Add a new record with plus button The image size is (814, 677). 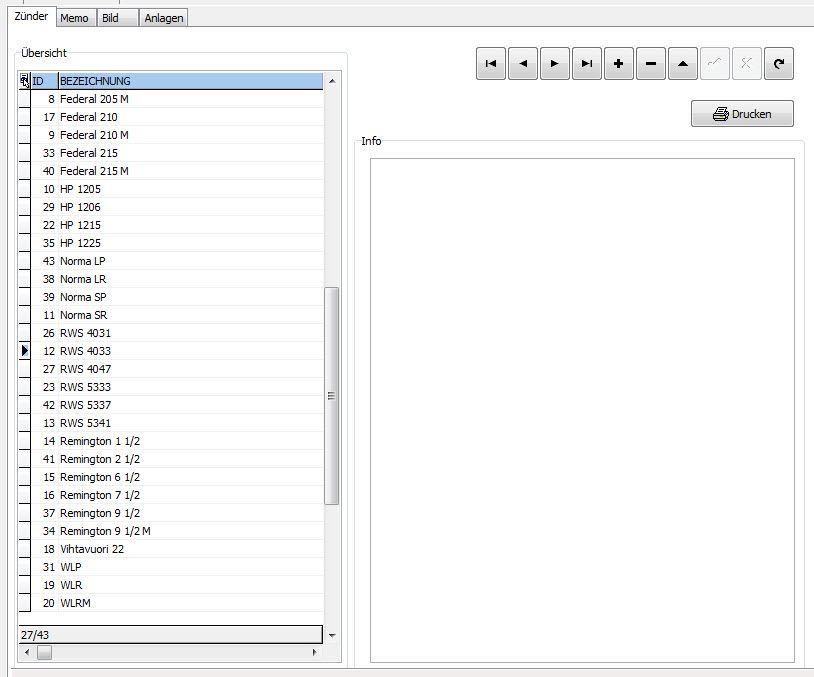point(619,63)
